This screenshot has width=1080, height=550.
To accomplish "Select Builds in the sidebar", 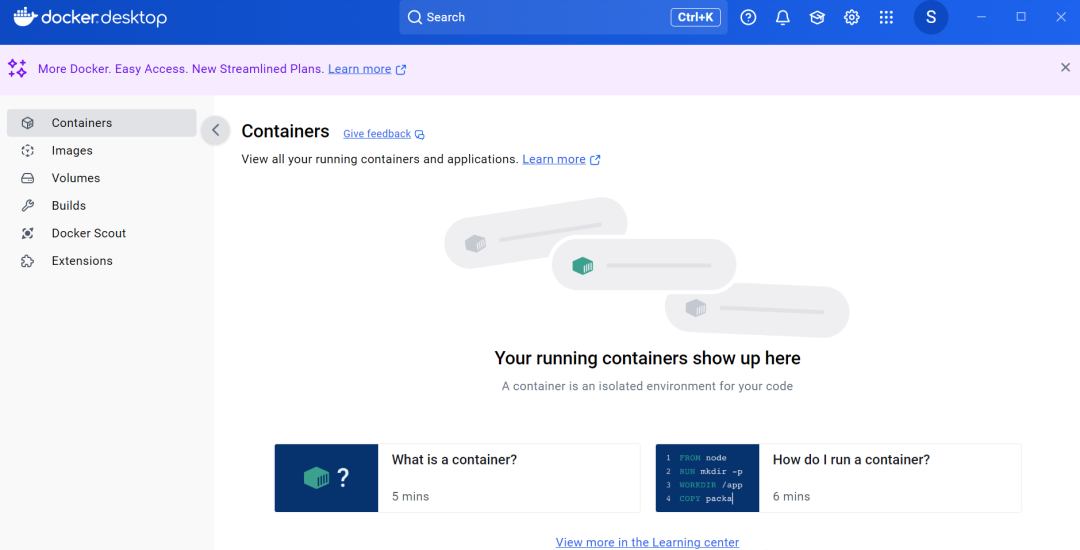I will [x=102, y=205].
